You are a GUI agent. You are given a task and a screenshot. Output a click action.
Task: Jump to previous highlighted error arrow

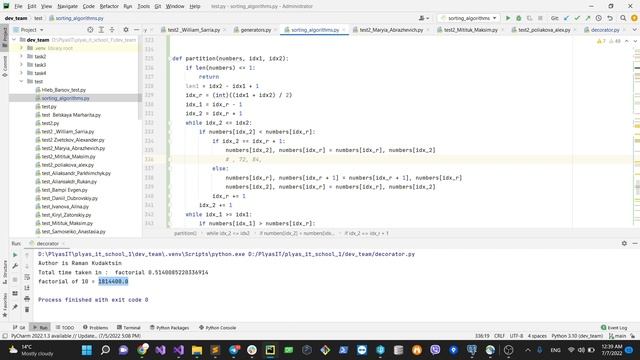[x=627, y=41]
